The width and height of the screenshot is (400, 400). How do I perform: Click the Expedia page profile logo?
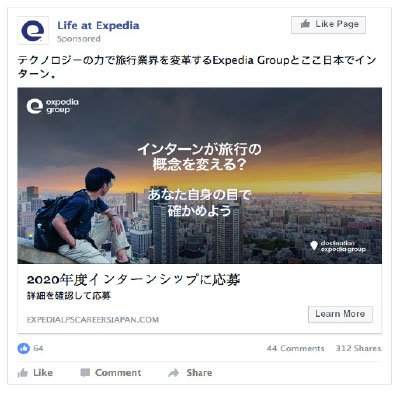pos(33,30)
